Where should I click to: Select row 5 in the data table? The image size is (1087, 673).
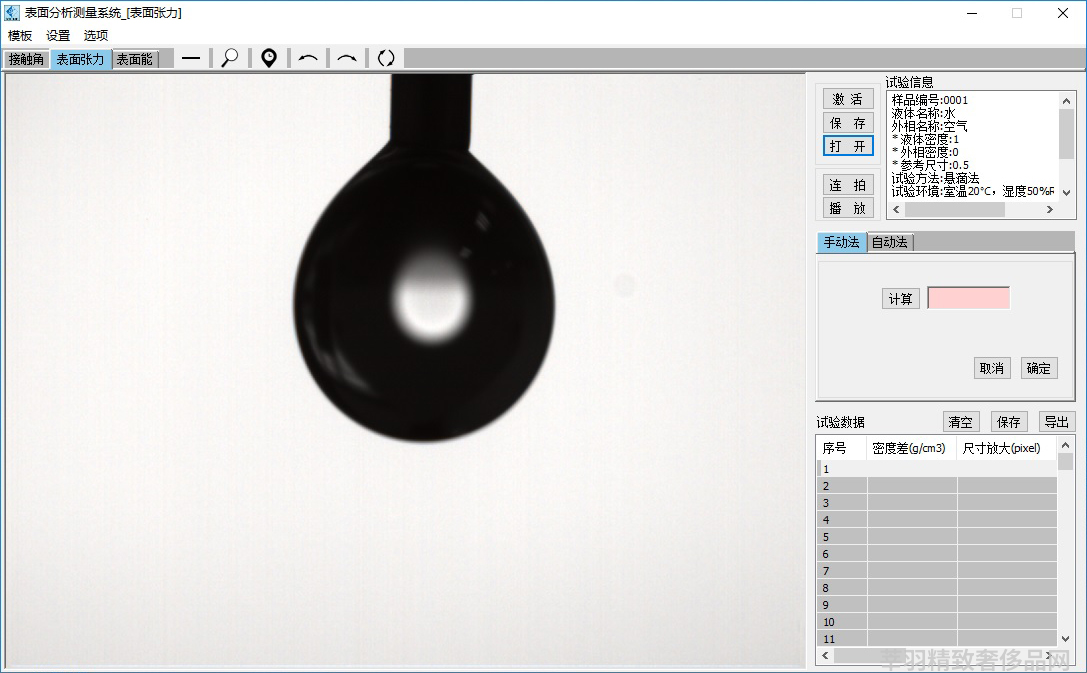click(x=937, y=536)
